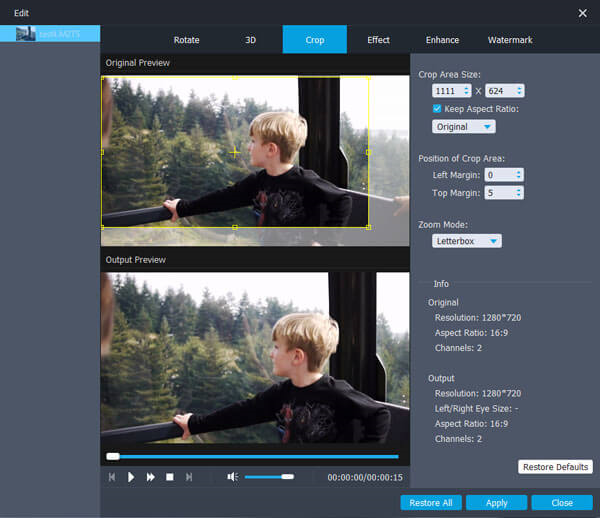Mute audio with the speaker icon
Image resolution: width=600 pixels, height=518 pixels.
pos(232,477)
